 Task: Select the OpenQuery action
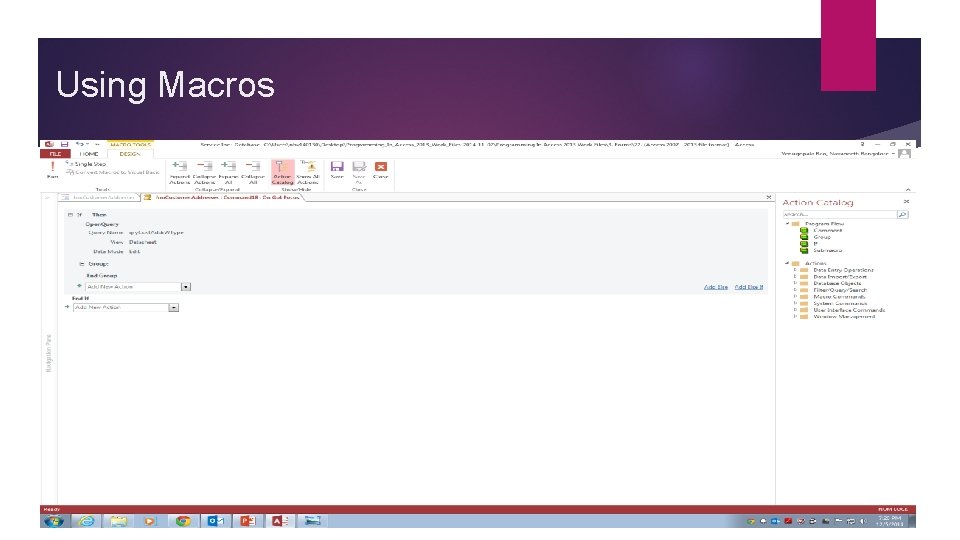[102, 224]
